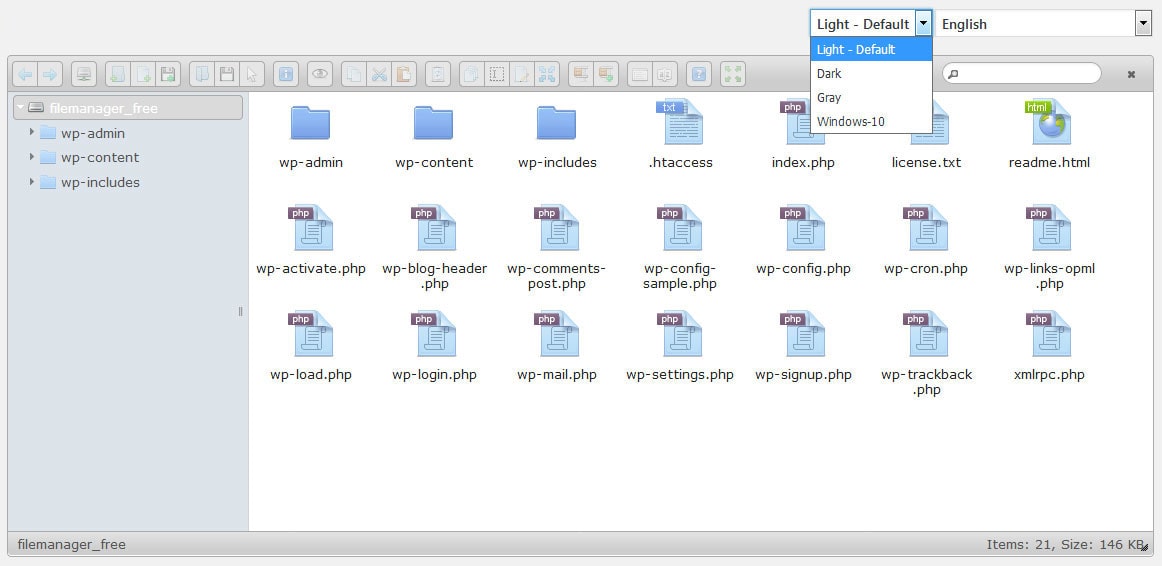Screen dimensions: 1162x566
Task: Click the Back navigation arrow
Action: (x=25, y=74)
